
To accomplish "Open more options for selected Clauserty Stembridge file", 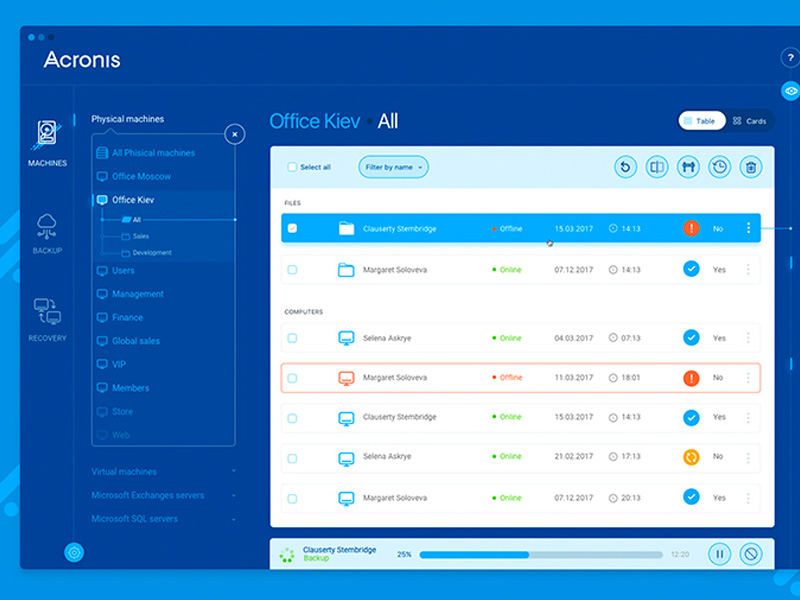I will pyautogui.click(x=748, y=228).
